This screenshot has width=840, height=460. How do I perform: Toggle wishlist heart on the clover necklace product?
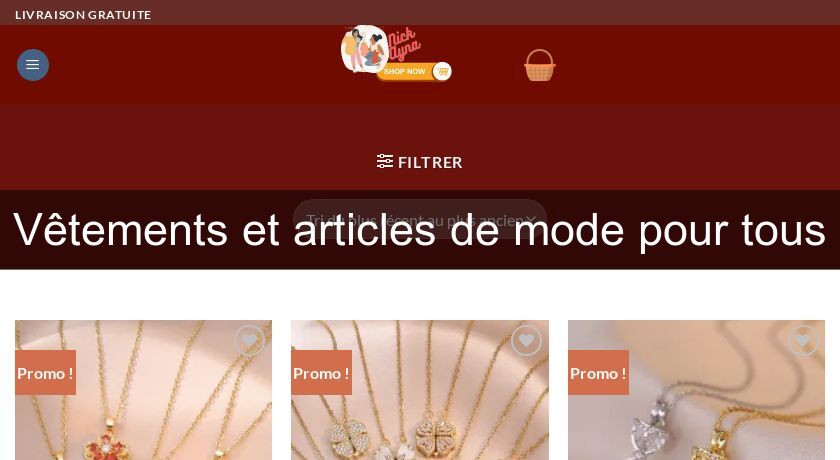526,340
